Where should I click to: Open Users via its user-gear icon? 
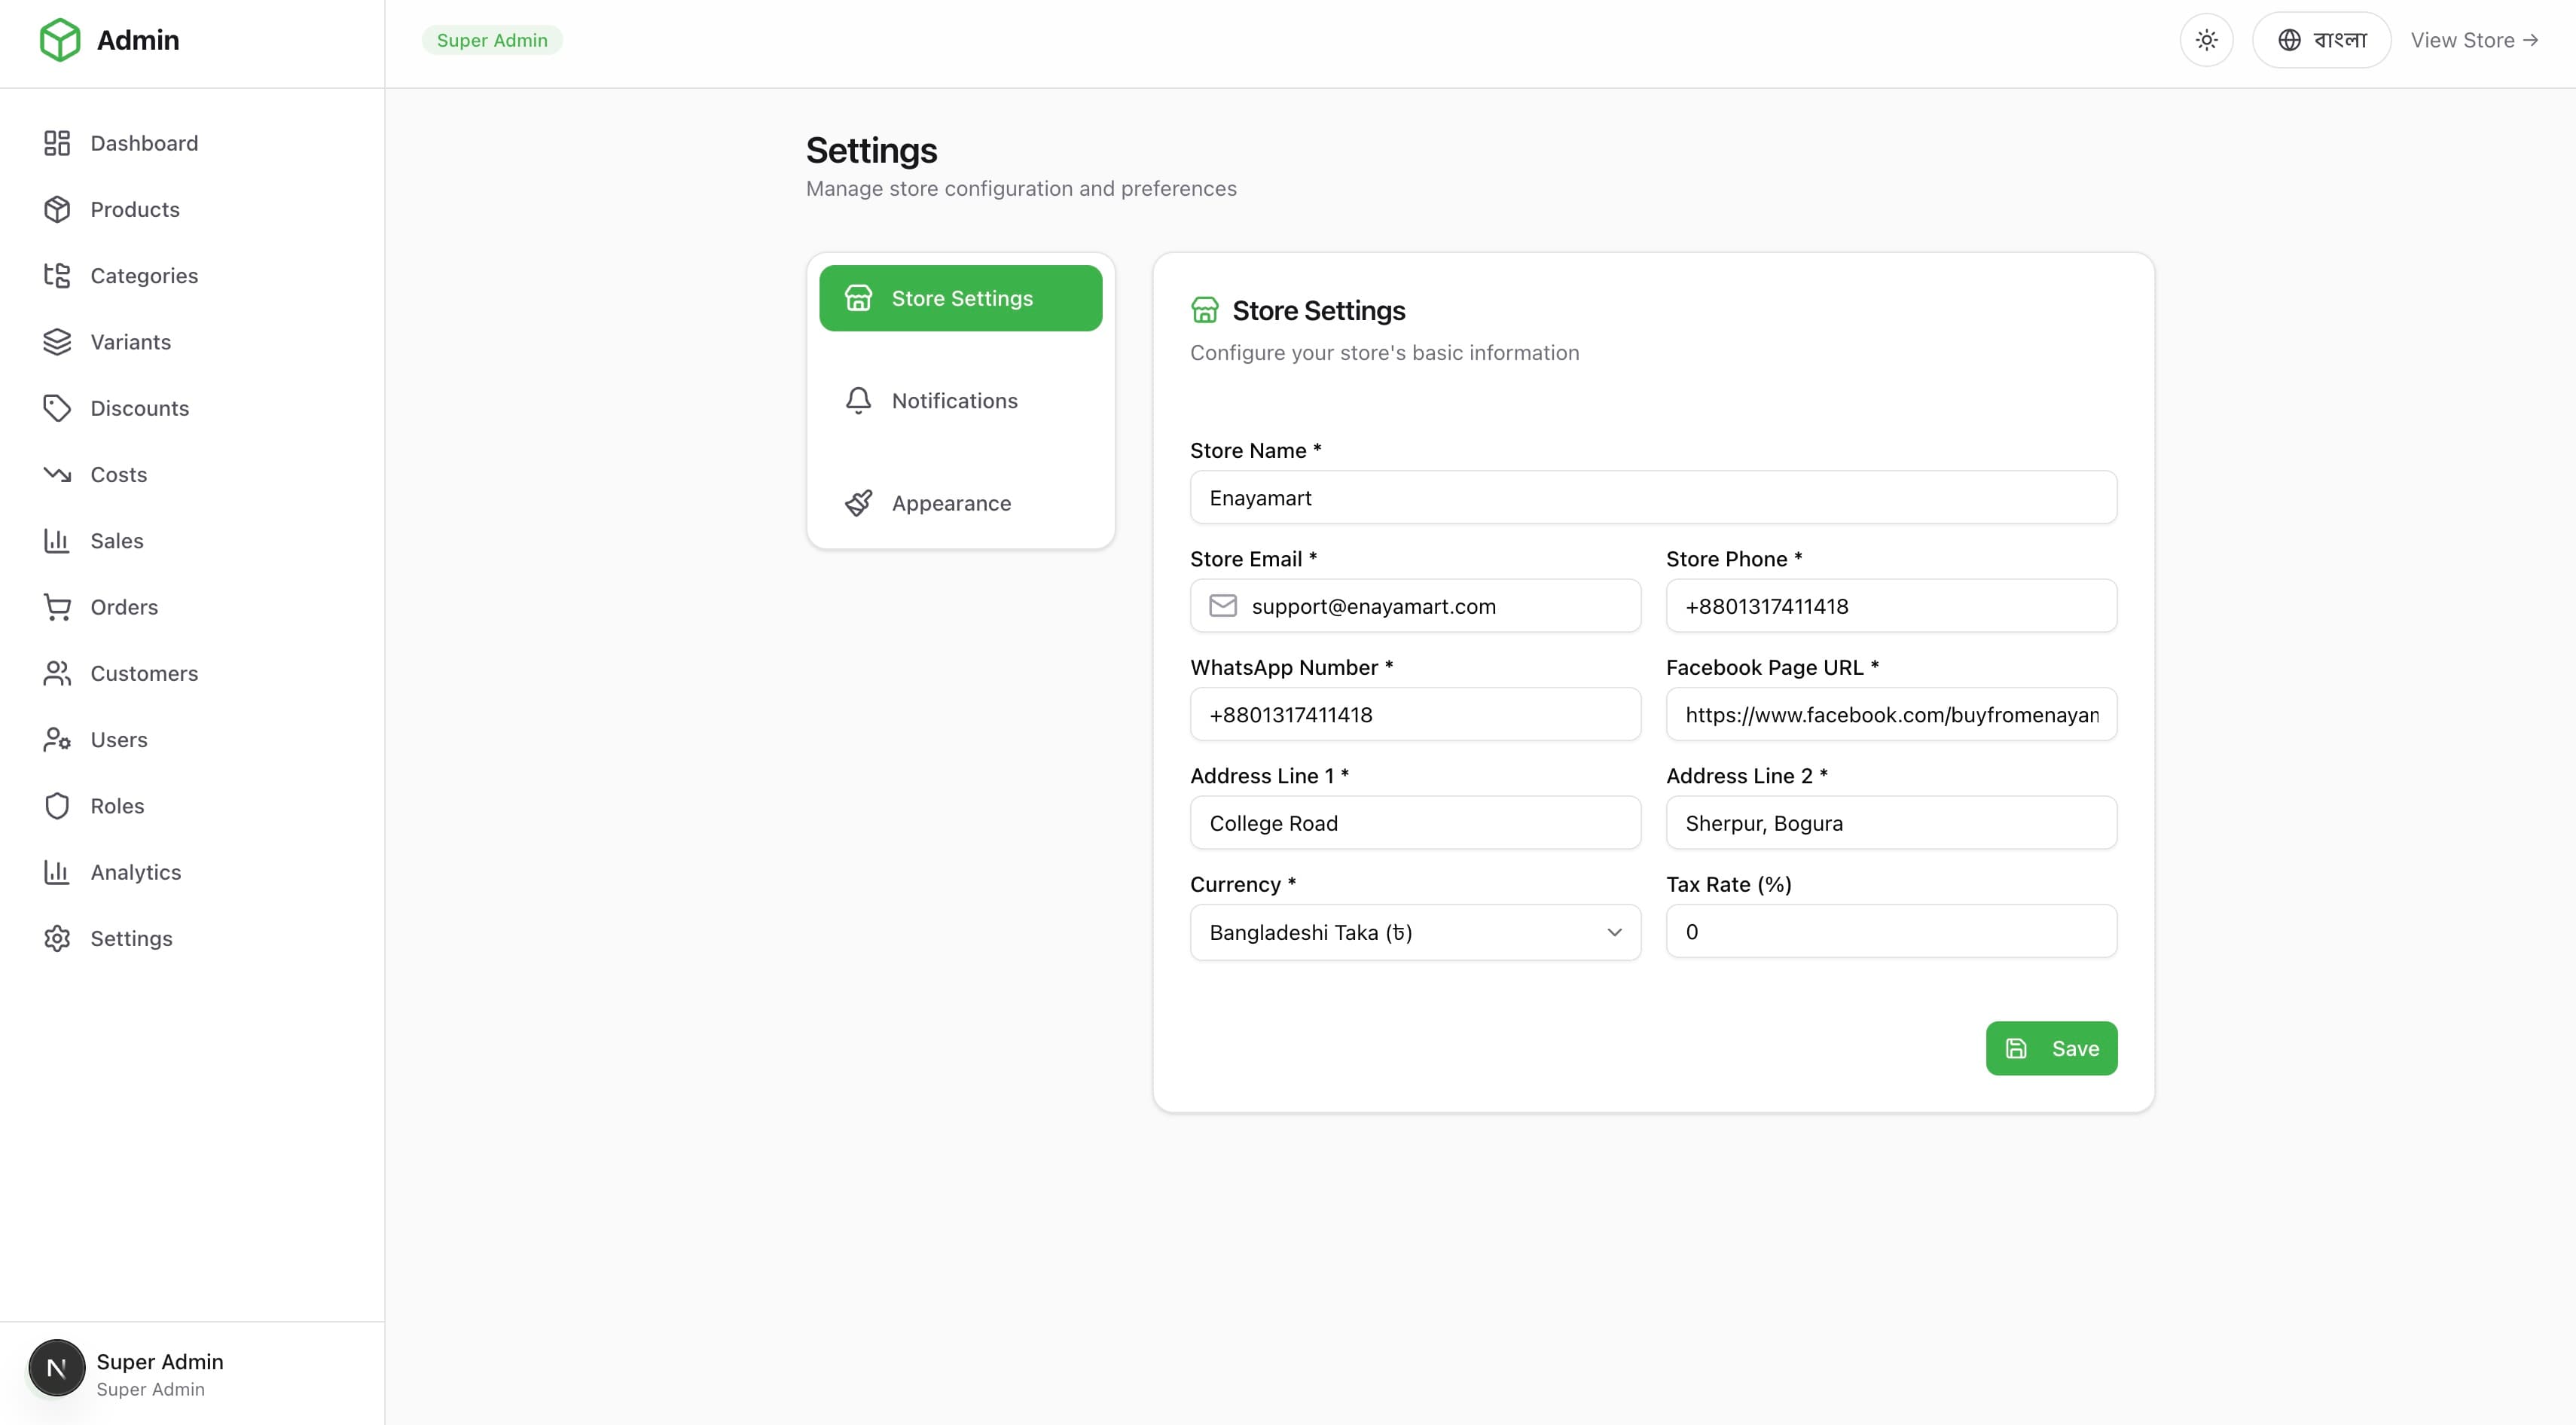pos(57,739)
